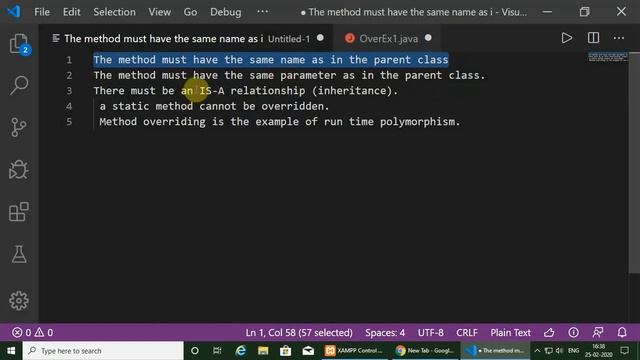
Task: Click the VS Code logo icon
Action: pyautogui.click(x=13, y=11)
